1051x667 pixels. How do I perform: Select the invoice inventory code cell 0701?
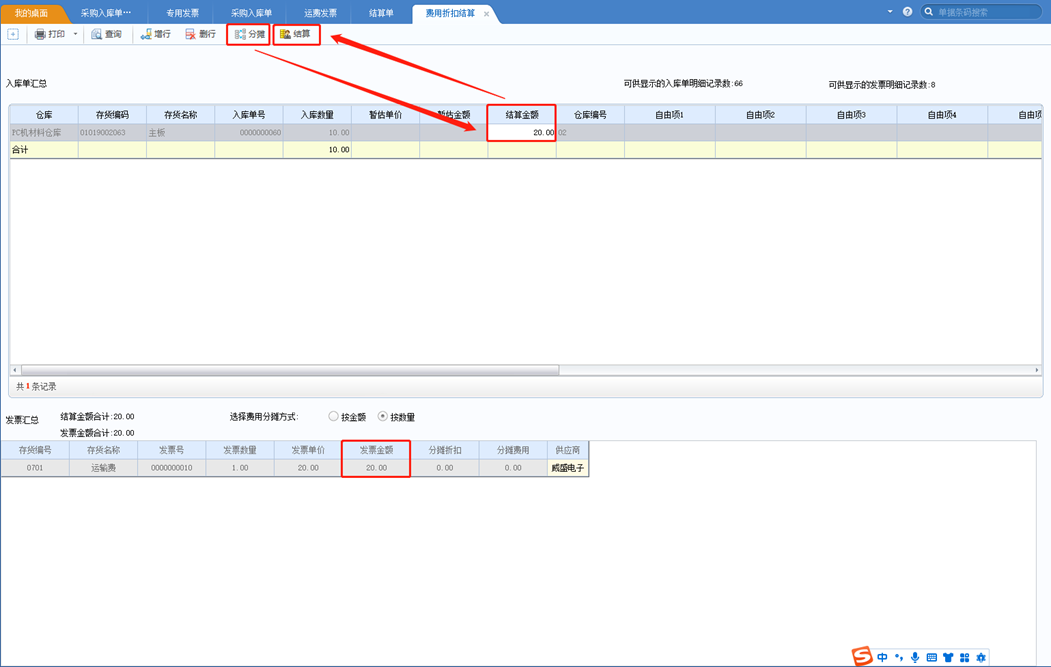pos(35,467)
